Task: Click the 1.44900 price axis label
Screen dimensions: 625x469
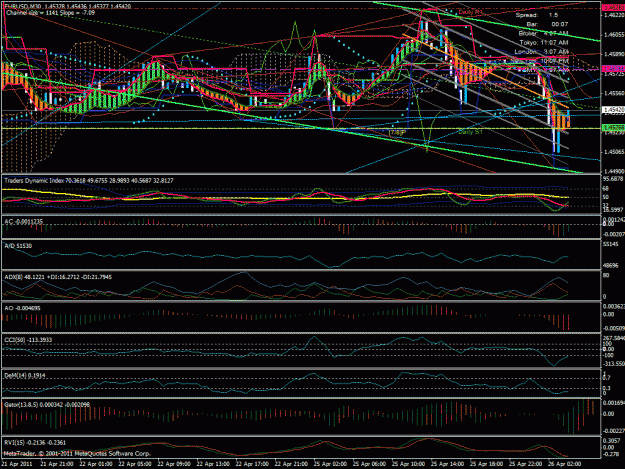Action: point(614,171)
